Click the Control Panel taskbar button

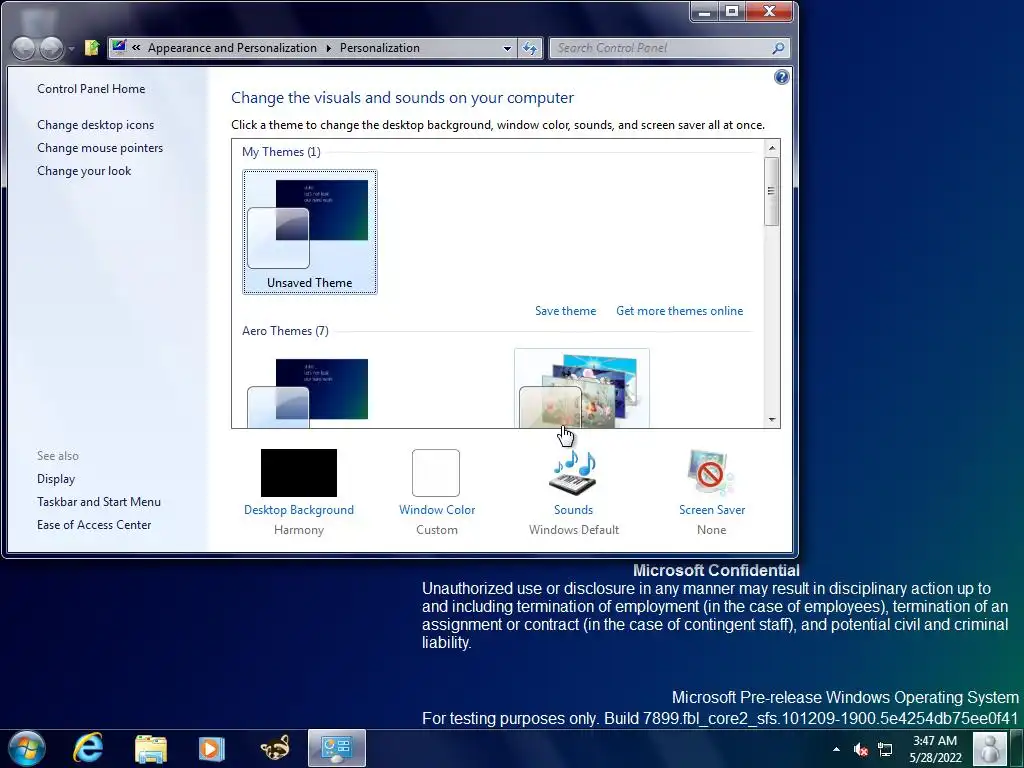click(x=337, y=748)
